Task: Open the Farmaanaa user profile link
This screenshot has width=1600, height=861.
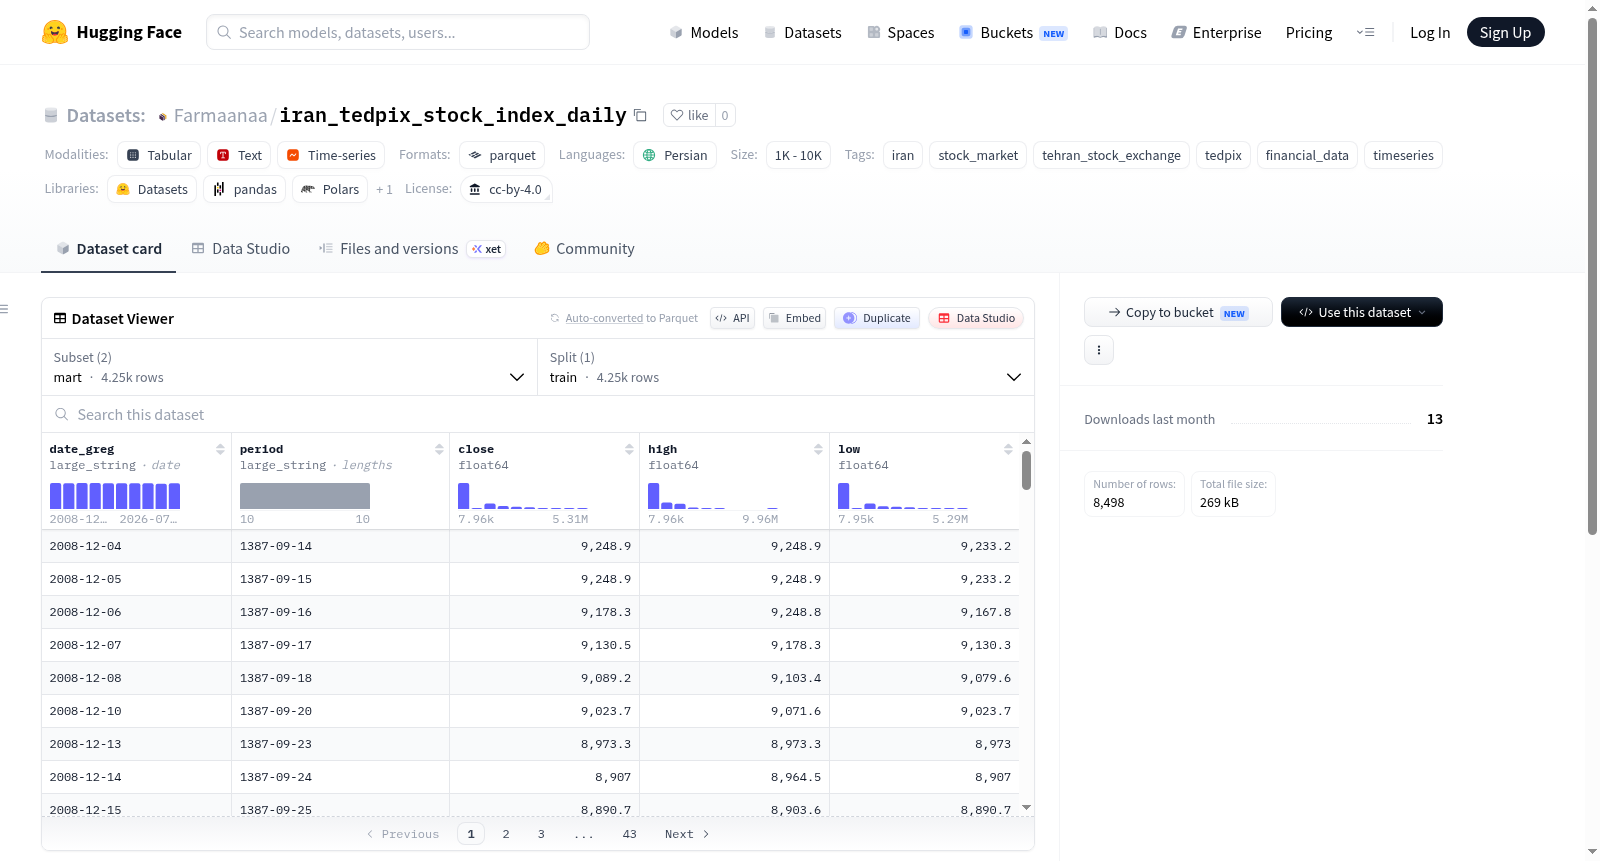Action: coord(220,115)
